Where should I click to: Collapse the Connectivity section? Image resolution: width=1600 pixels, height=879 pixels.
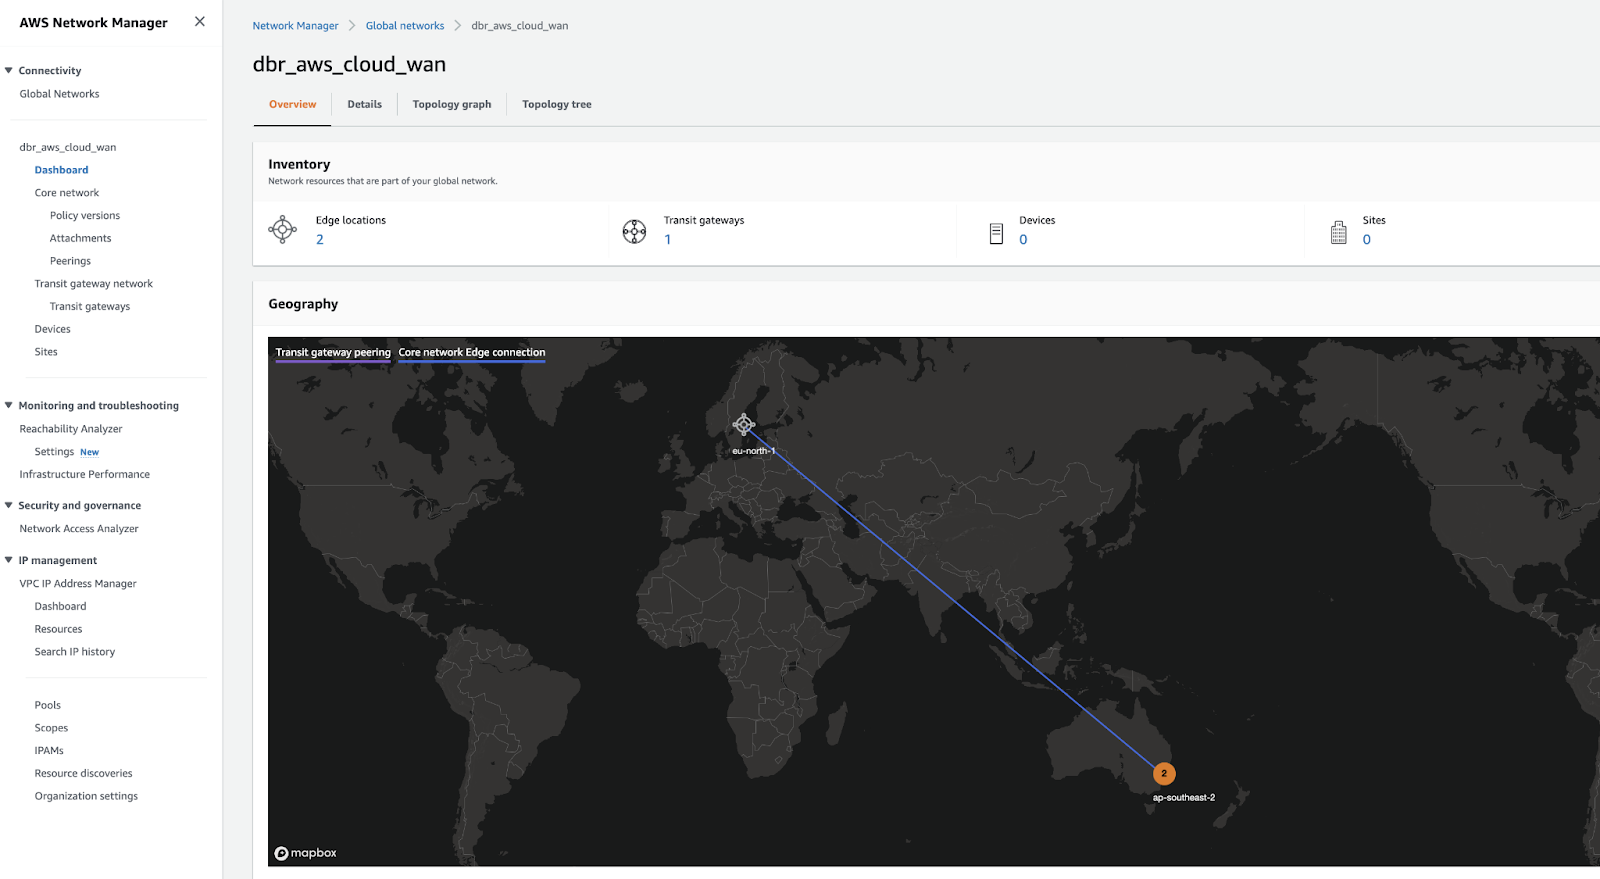click(9, 71)
